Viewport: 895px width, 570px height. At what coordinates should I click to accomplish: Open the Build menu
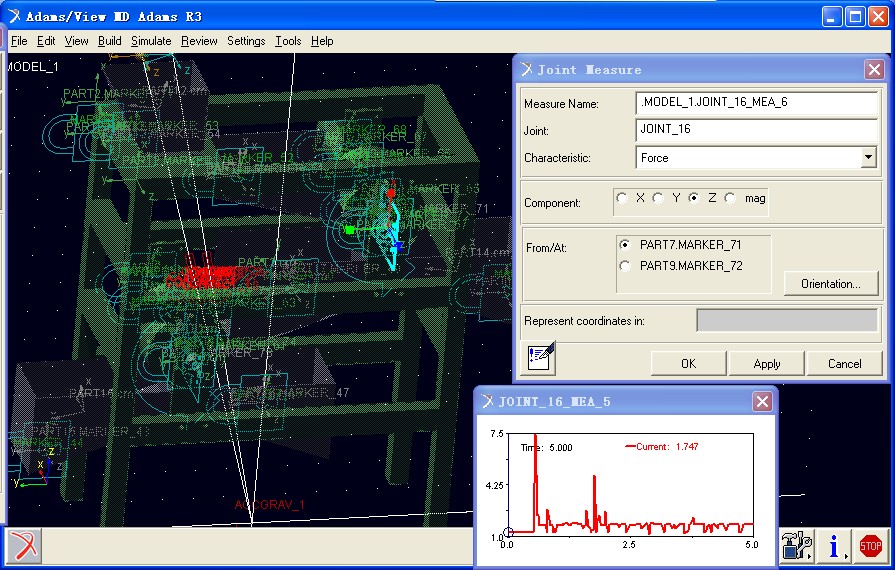109,41
